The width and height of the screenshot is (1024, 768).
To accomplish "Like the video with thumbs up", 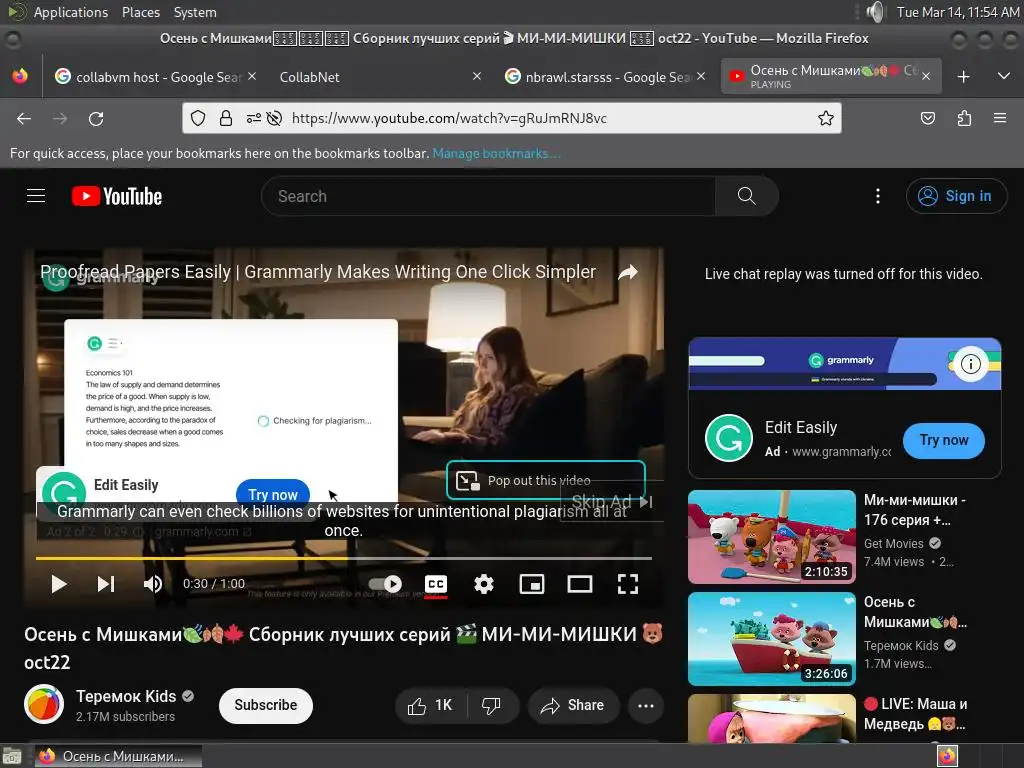I will (430, 705).
